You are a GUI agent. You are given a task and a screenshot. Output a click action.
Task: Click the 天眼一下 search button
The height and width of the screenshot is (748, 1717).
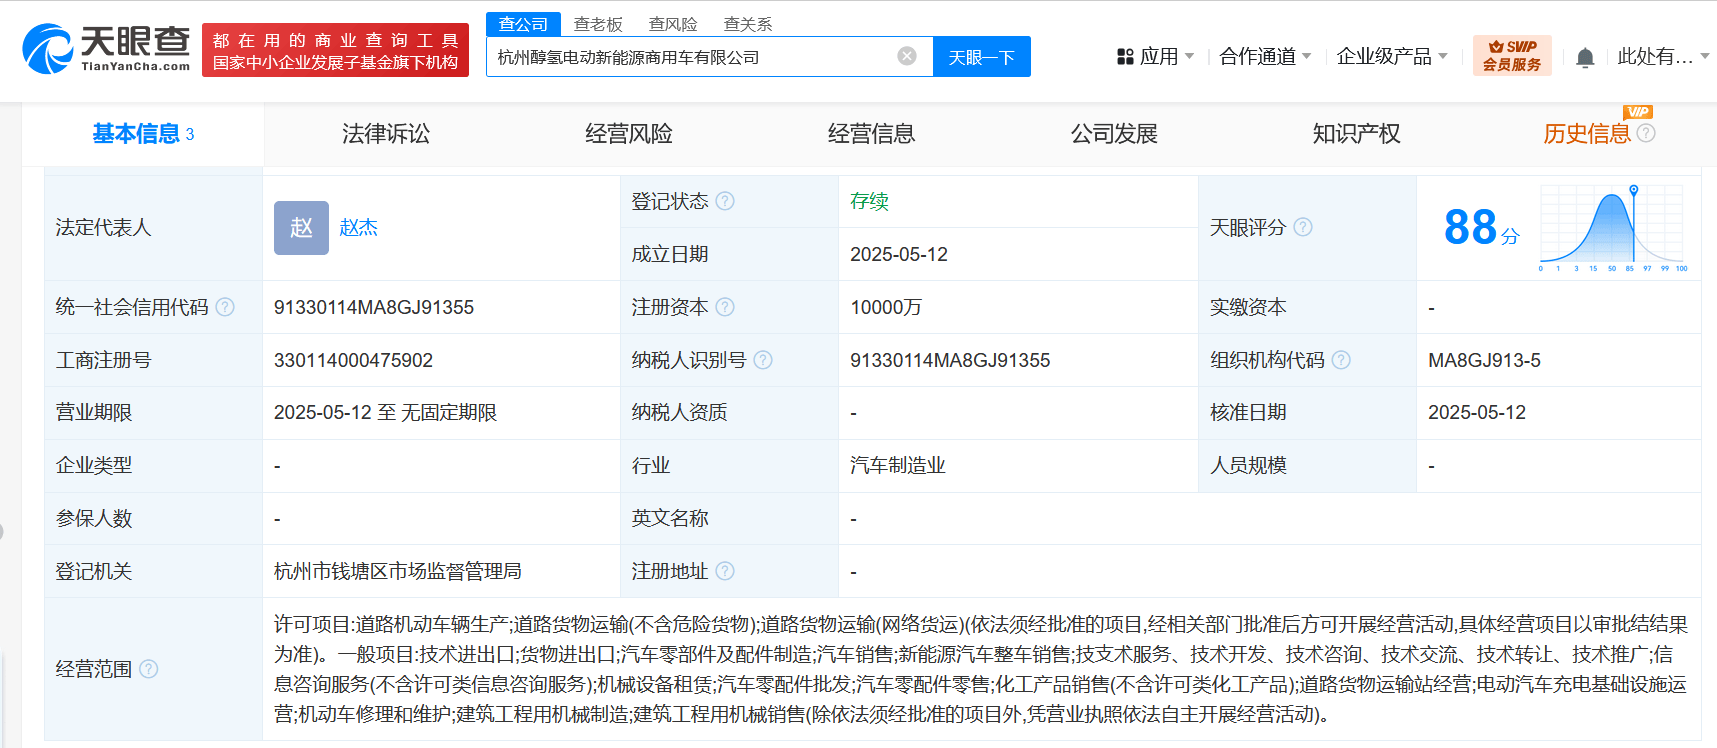point(982,57)
